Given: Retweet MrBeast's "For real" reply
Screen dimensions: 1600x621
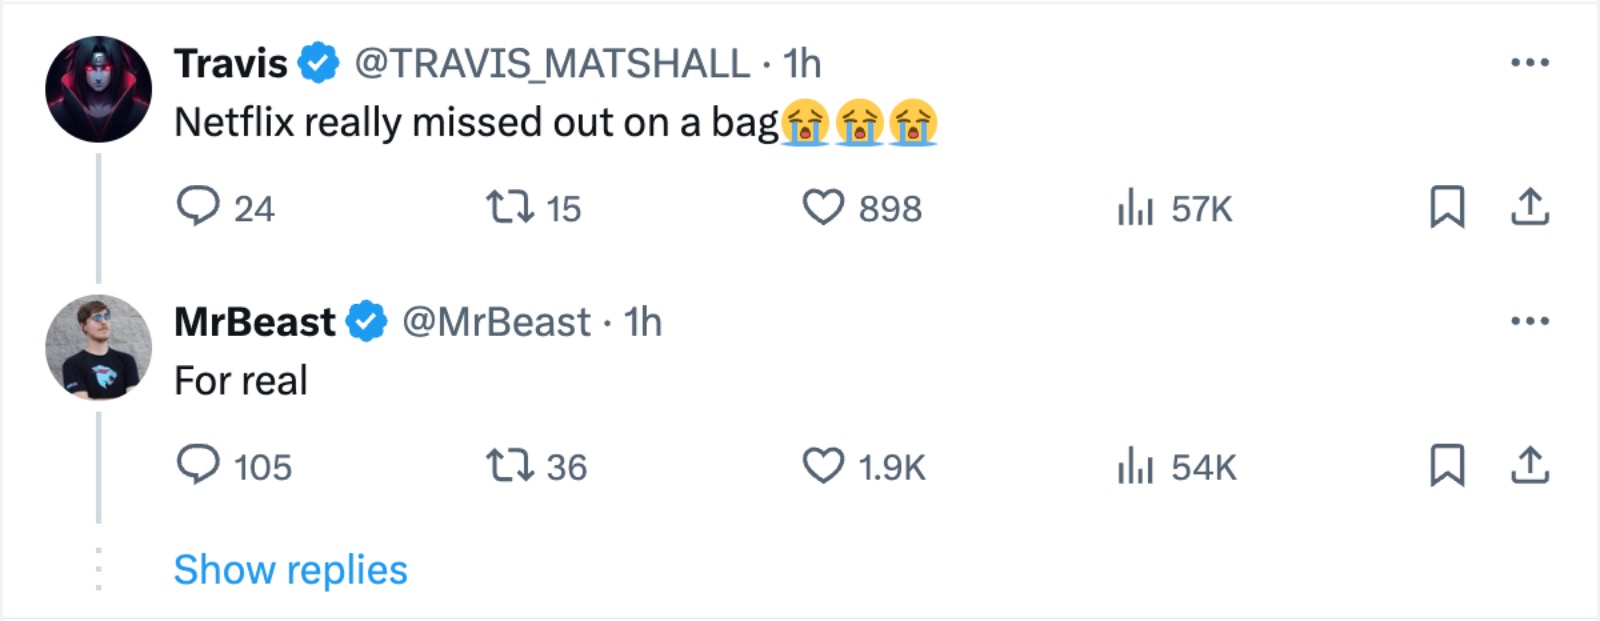Looking at the screenshot, I should click(x=510, y=466).
